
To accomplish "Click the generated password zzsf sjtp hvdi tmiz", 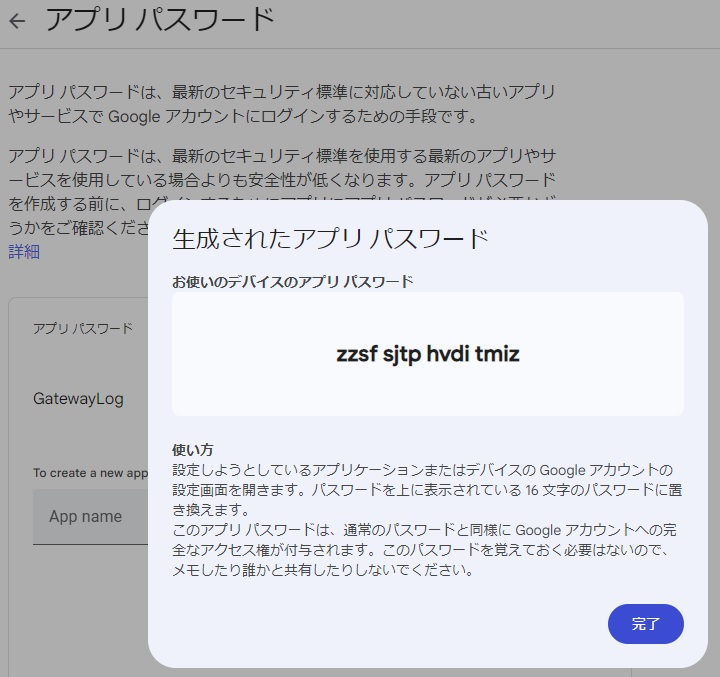I will pos(427,354).
